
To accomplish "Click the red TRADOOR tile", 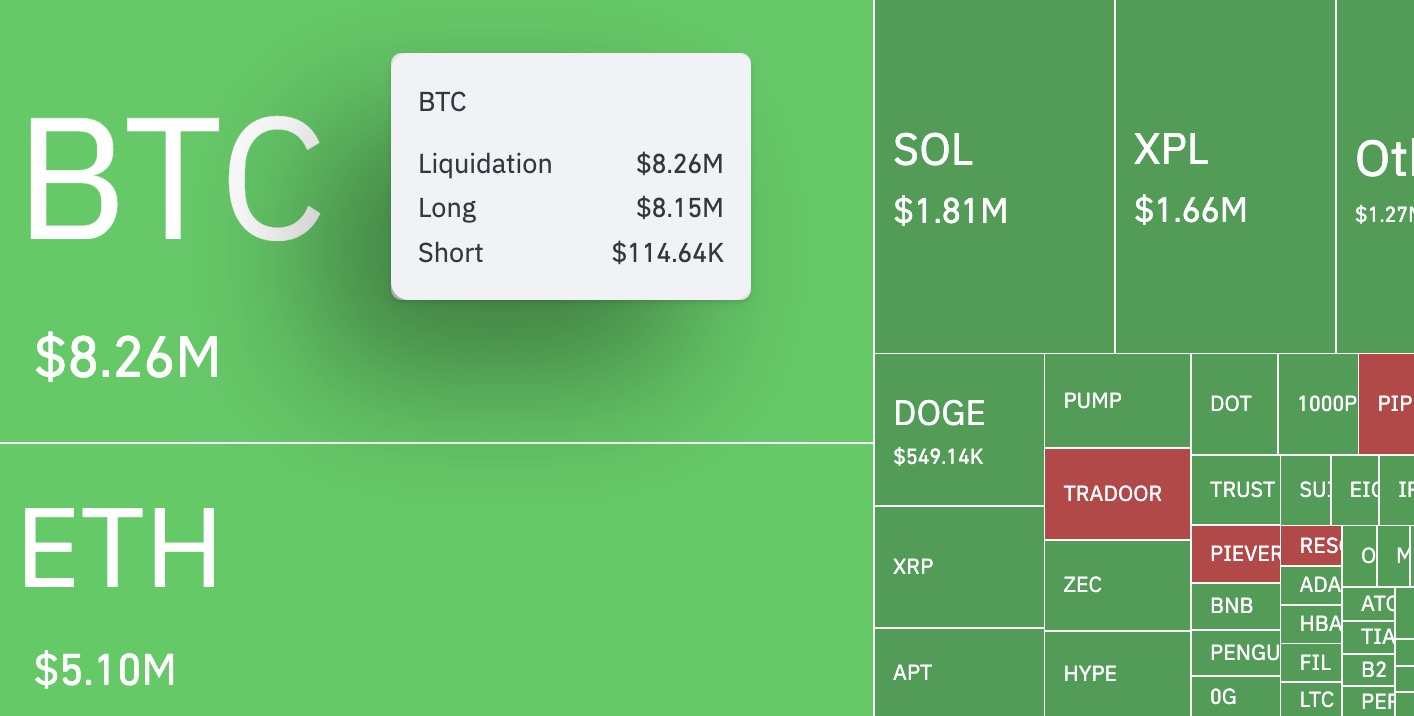I will pos(1117,494).
